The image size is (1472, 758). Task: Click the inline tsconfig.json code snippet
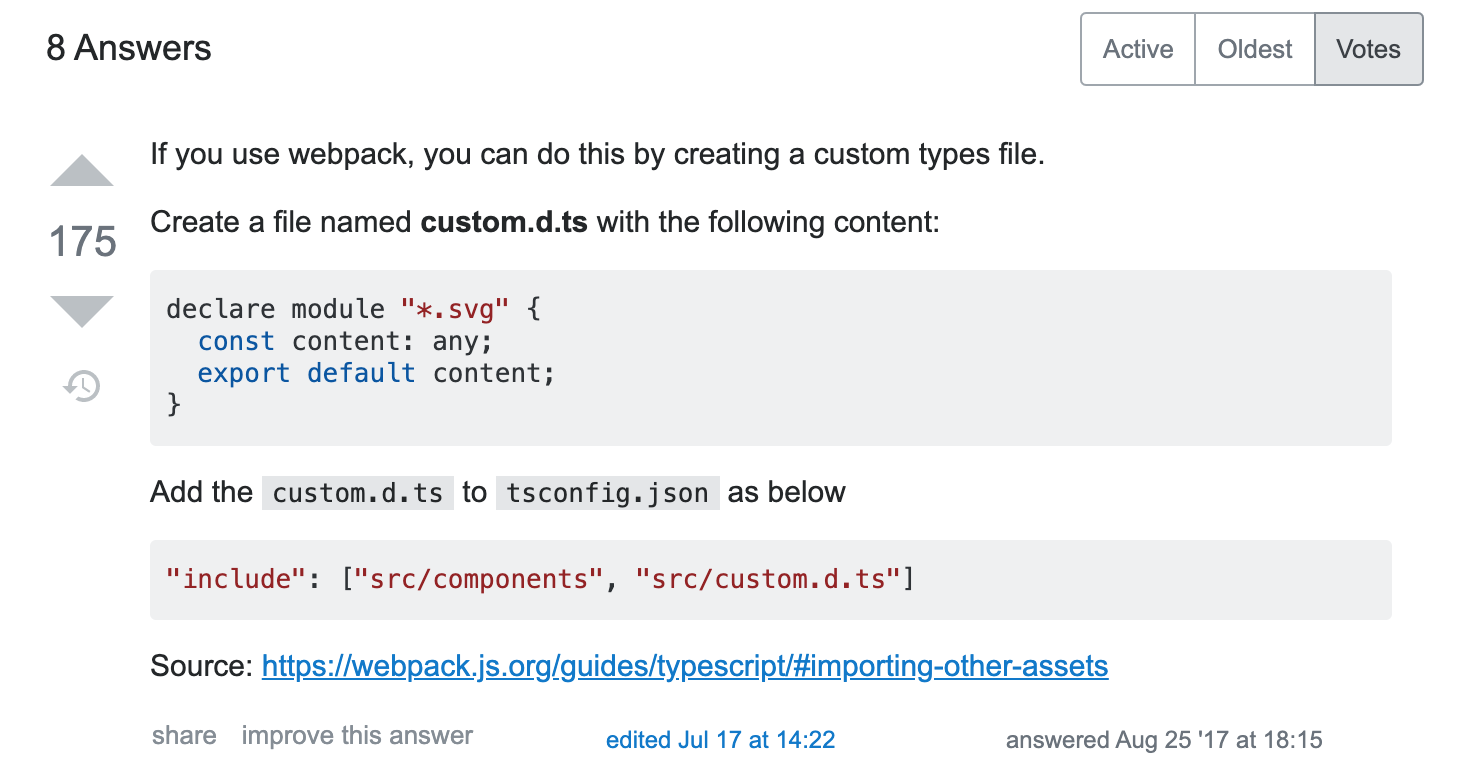pos(608,493)
